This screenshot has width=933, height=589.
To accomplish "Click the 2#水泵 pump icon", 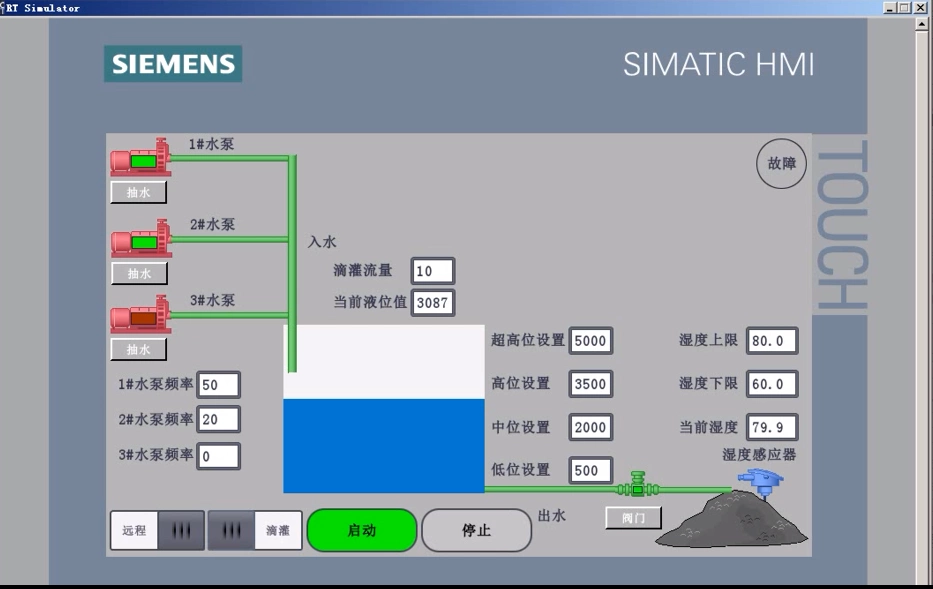I will pyautogui.click(x=141, y=239).
